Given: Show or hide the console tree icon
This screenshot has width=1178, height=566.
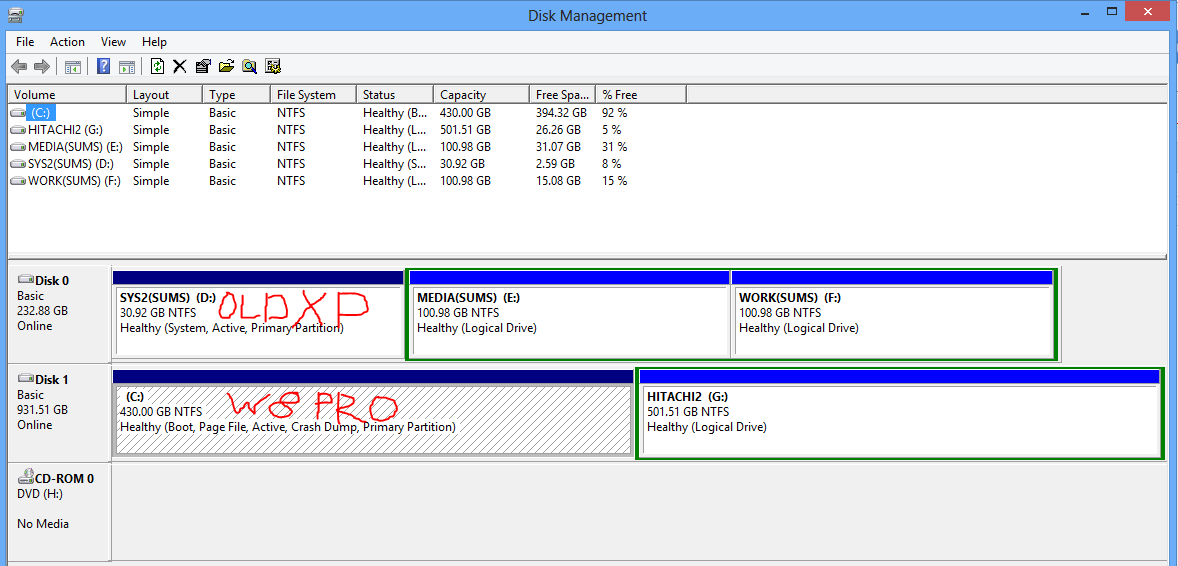Looking at the screenshot, I should pos(72,67).
